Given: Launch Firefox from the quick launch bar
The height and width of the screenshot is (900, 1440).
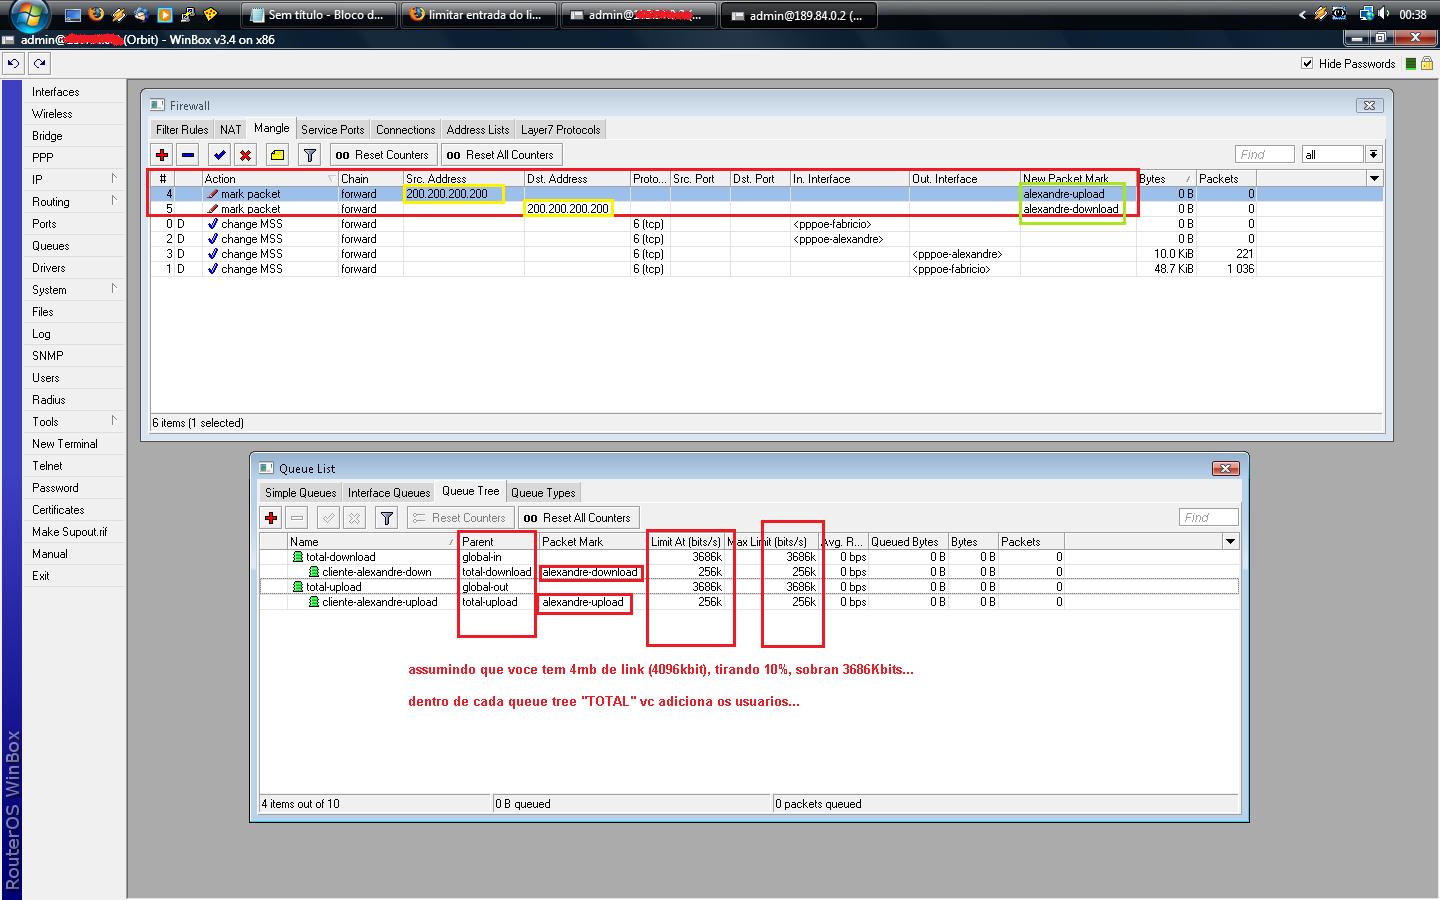Looking at the screenshot, I should click(x=96, y=15).
